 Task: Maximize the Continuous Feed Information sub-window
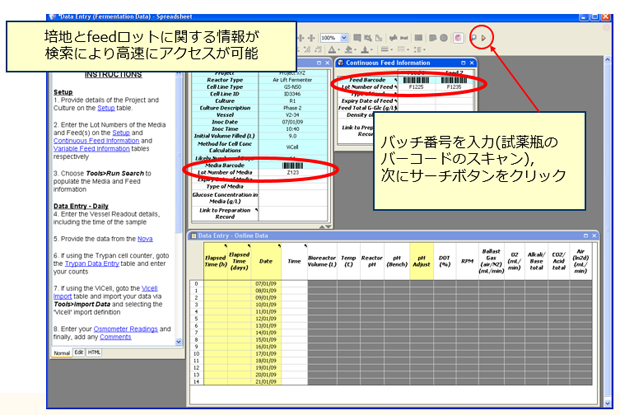tap(463, 63)
